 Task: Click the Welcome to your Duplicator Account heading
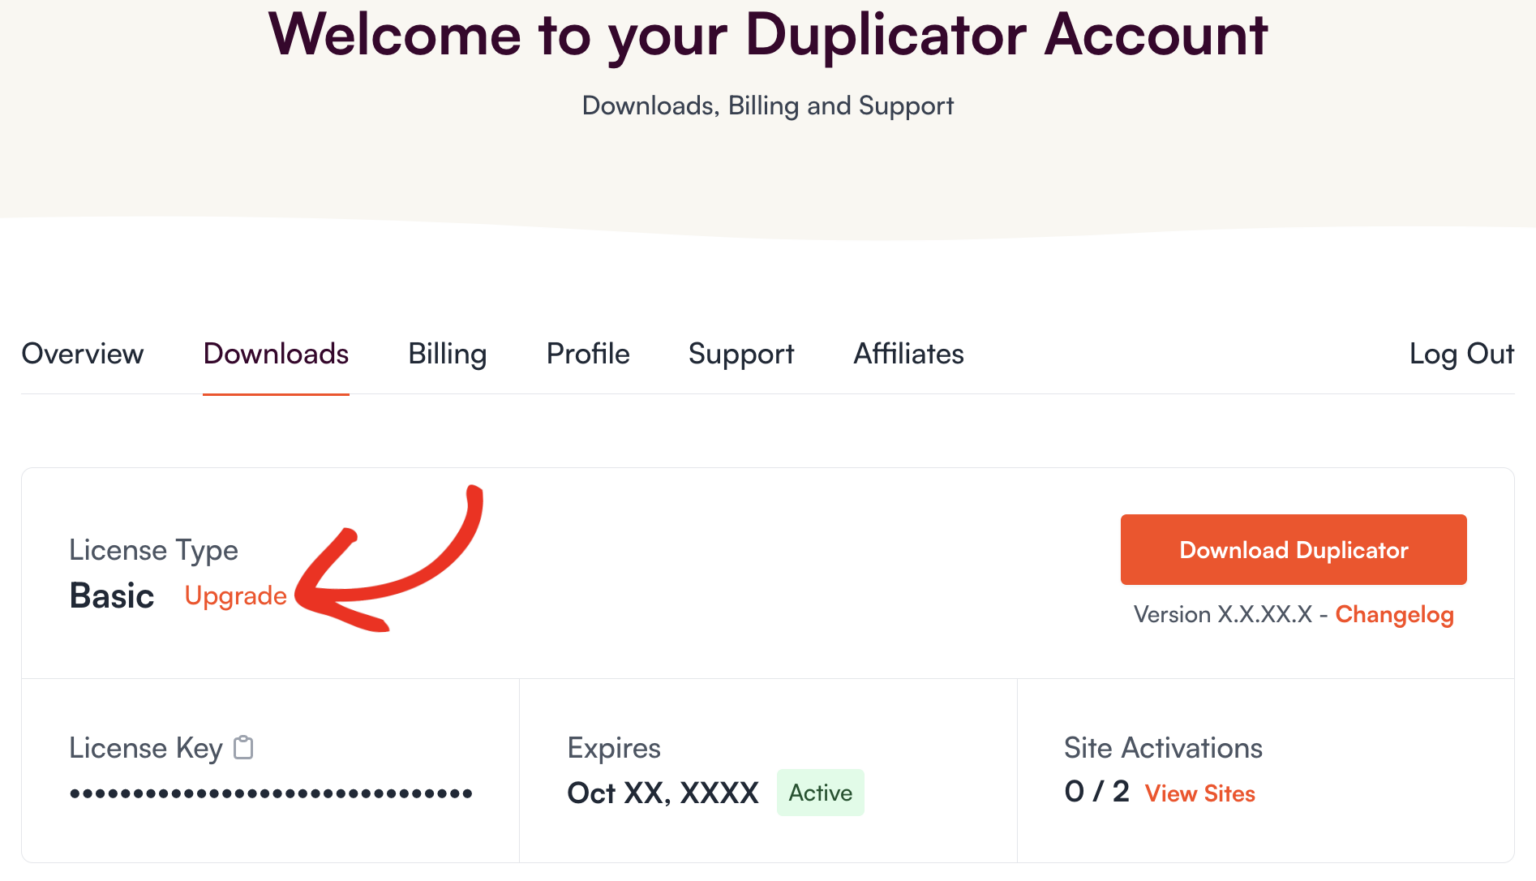tap(768, 35)
